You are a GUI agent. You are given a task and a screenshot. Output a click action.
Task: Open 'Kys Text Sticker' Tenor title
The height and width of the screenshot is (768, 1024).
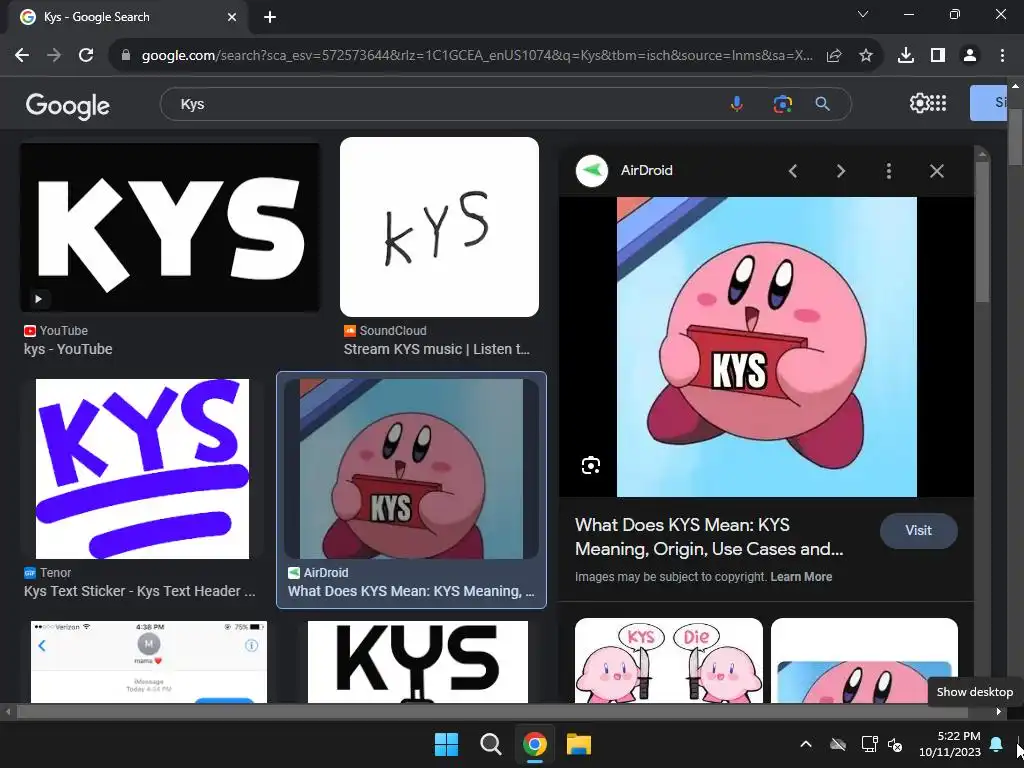coord(140,591)
